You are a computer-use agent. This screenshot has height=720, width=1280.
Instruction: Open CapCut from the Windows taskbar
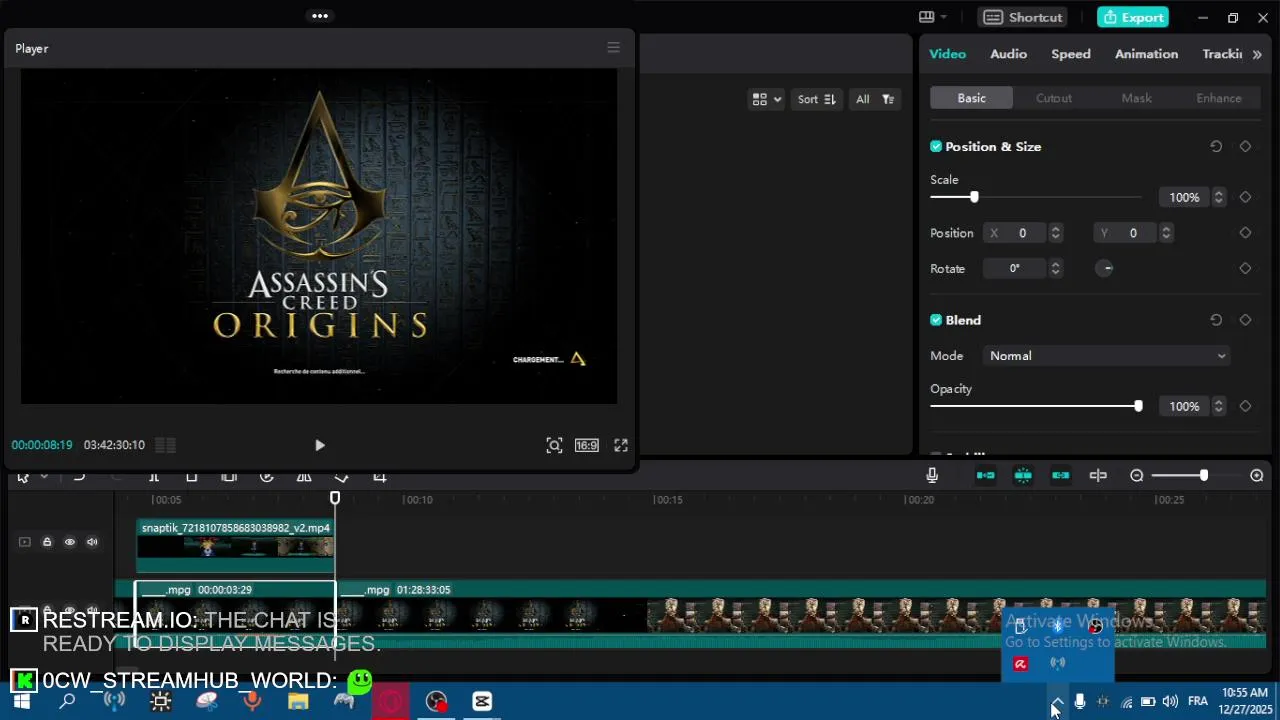[x=482, y=701]
